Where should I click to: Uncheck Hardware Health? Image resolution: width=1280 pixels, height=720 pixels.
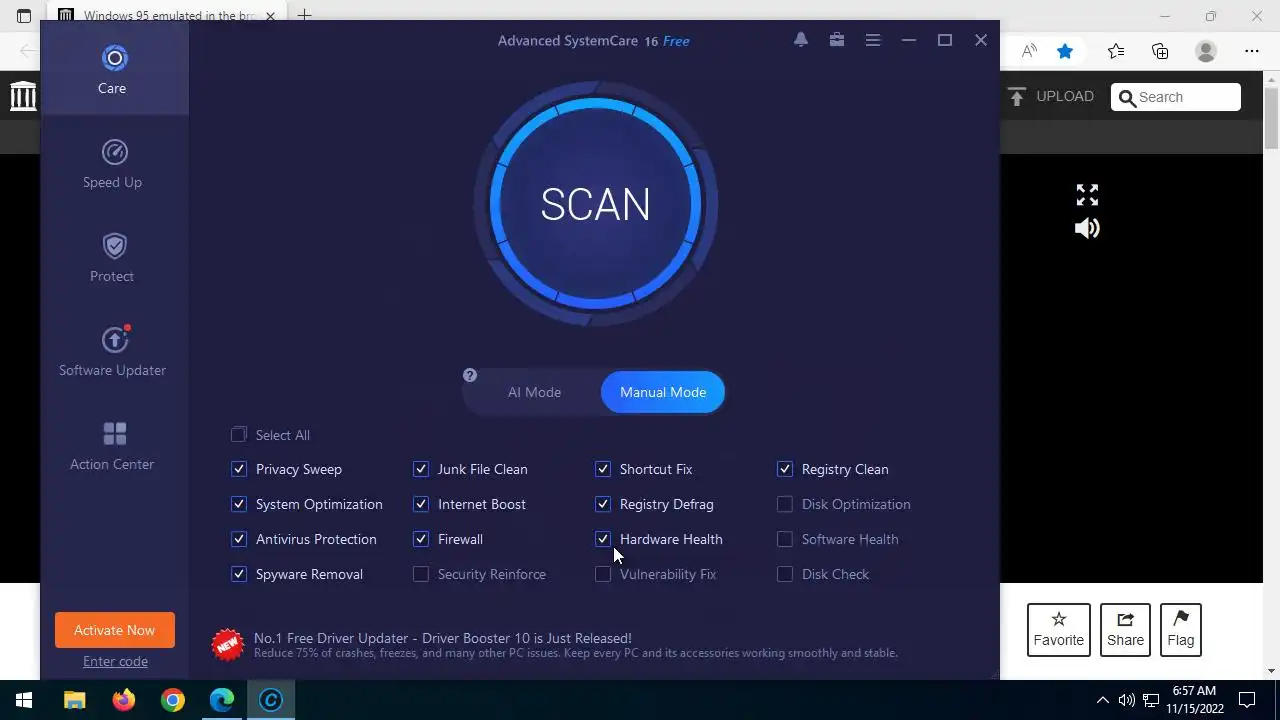click(603, 539)
